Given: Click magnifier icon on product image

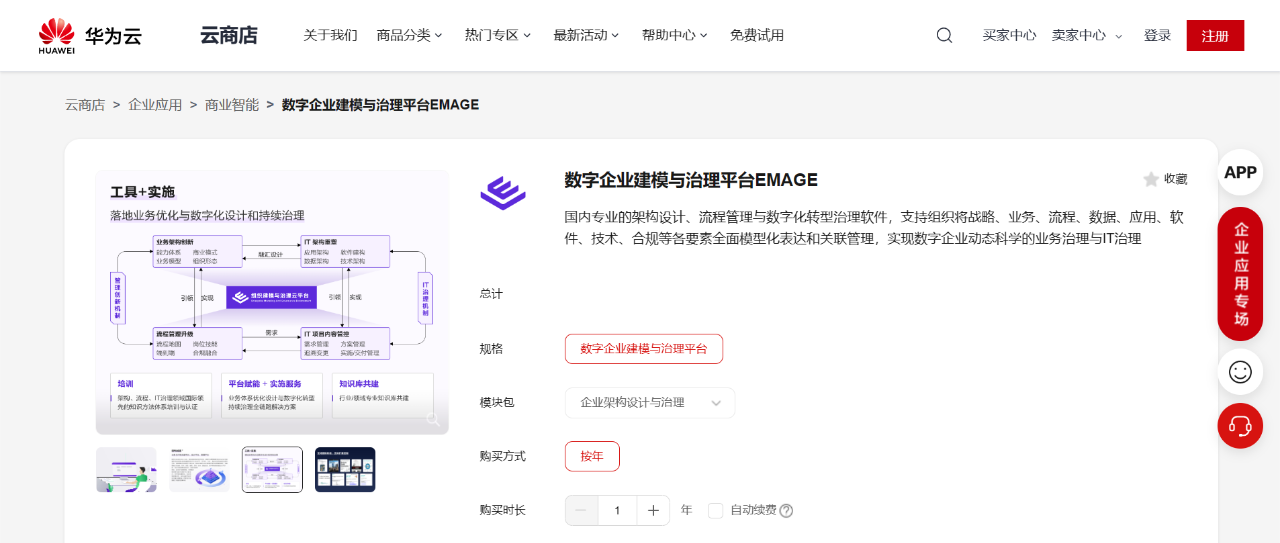Looking at the screenshot, I should (433, 419).
